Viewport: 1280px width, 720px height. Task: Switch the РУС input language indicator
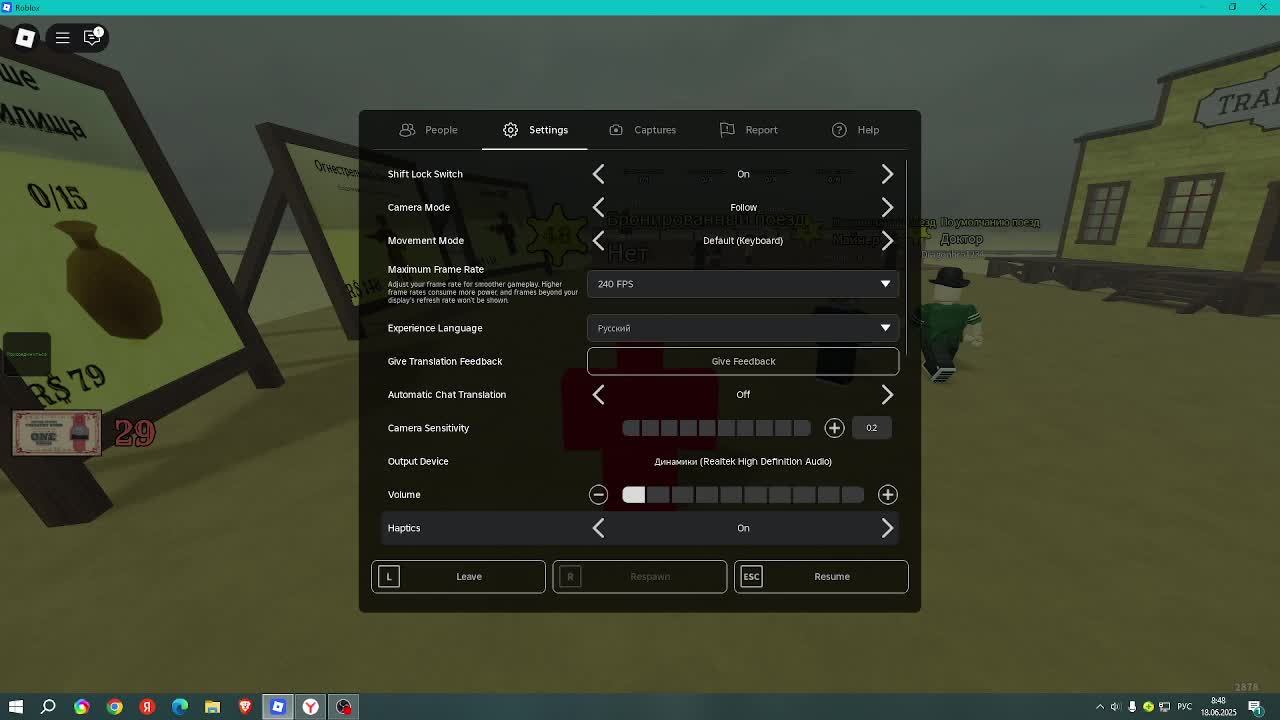point(1184,707)
